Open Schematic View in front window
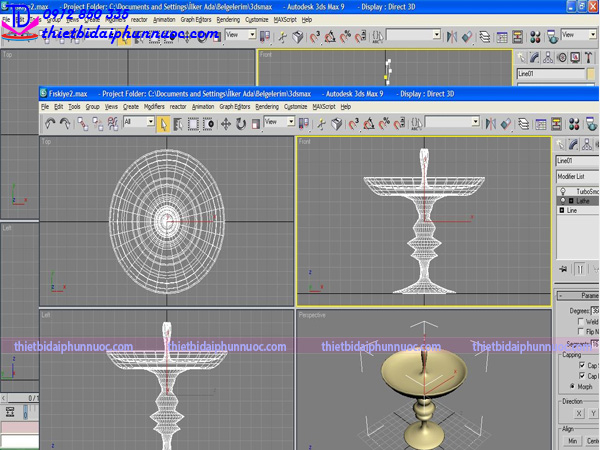This screenshot has width=600, height=450. pyautogui.click(x=556, y=124)
